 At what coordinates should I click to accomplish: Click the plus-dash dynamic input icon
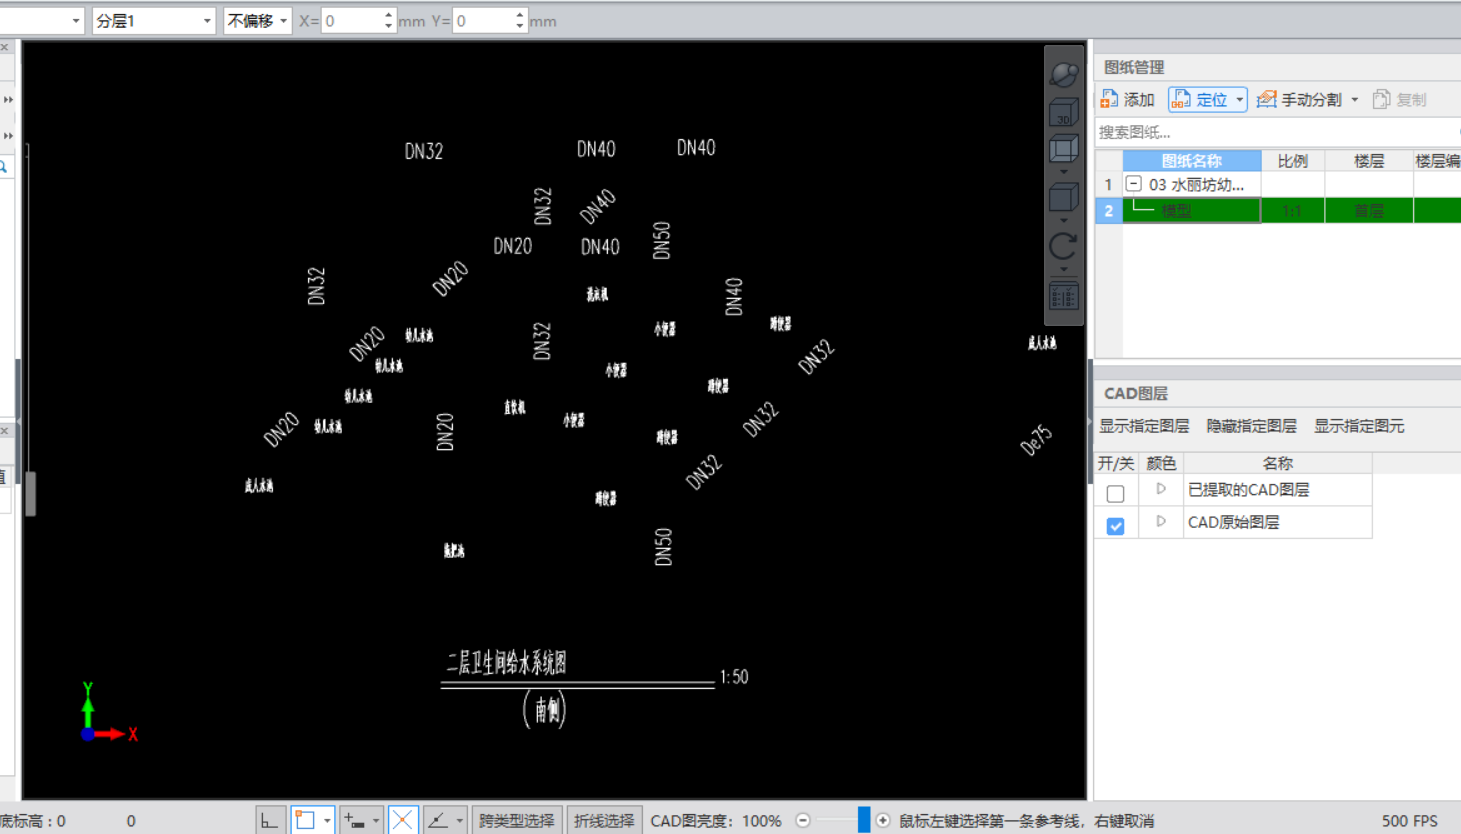tap(354, 820)
